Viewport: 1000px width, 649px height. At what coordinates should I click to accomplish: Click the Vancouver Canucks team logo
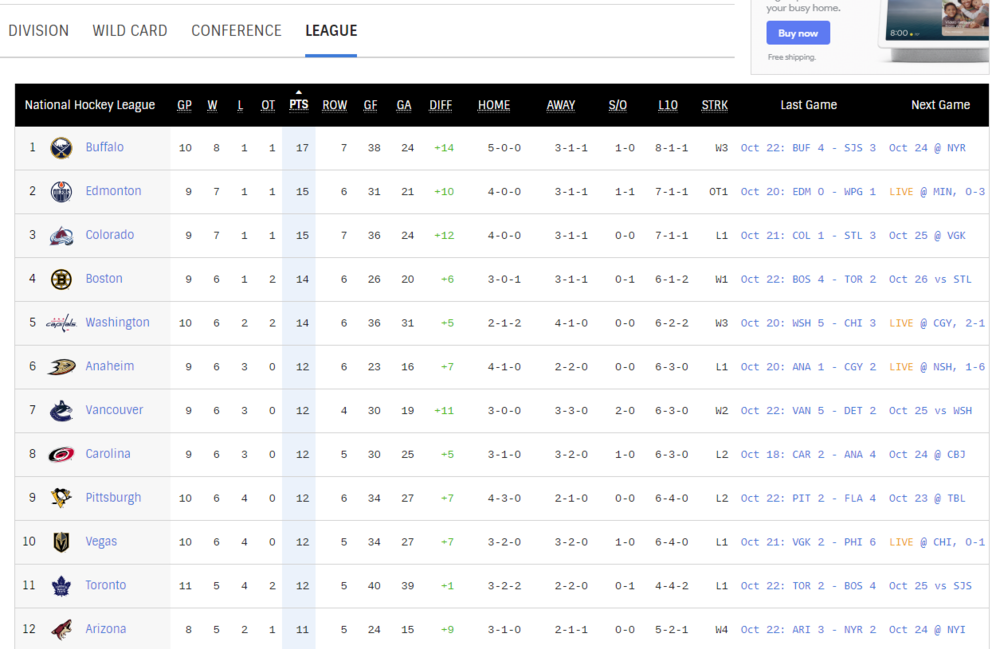click(61, 411)
